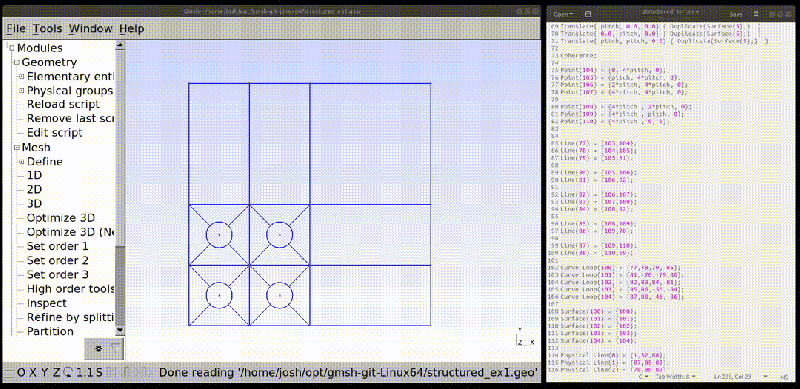The image size is (800, 389).
Task: Set X-axis view in status bar
Action: (33, 372)
